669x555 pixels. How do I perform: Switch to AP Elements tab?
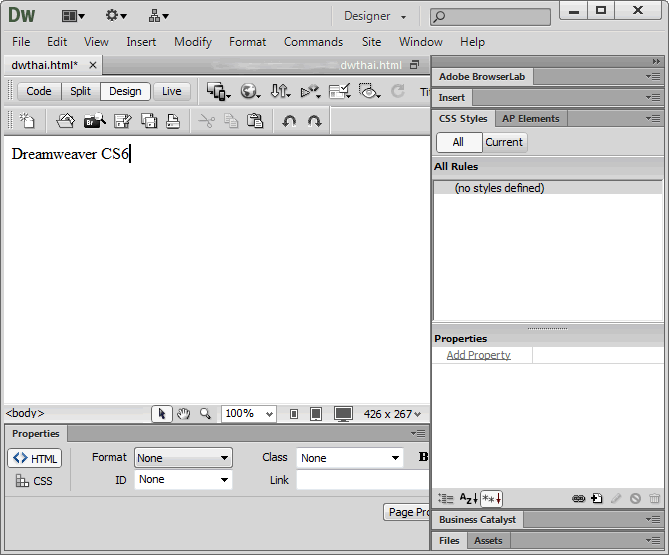click(x=531, y=119)
